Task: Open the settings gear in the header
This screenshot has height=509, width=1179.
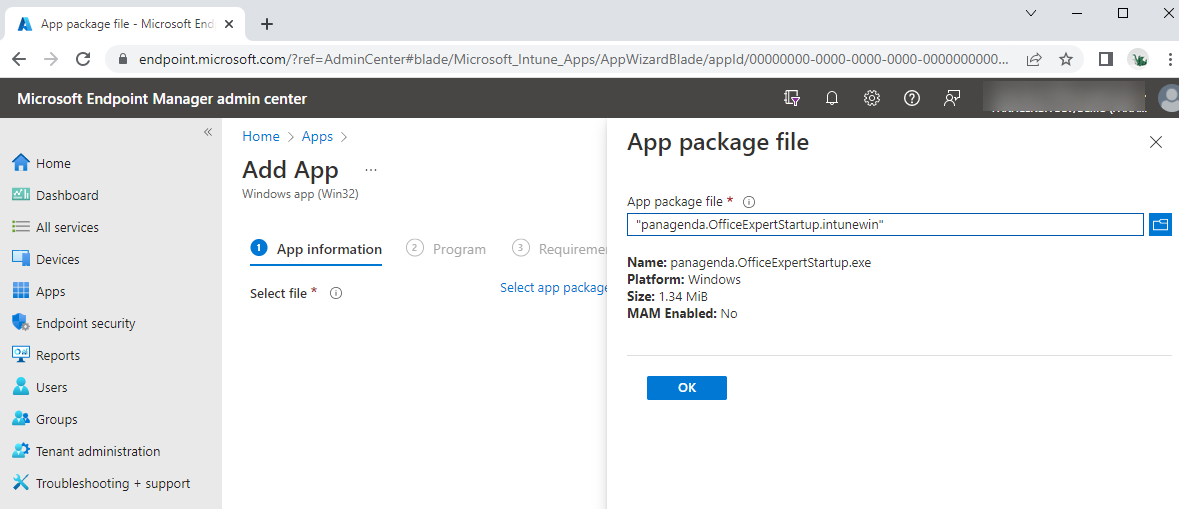Action: click(872, 98)
